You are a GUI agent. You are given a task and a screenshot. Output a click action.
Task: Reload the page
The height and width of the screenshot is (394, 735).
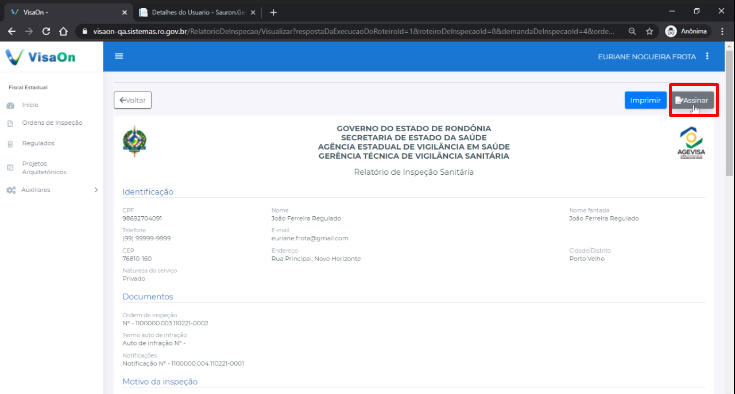click(x=46, y=31)
